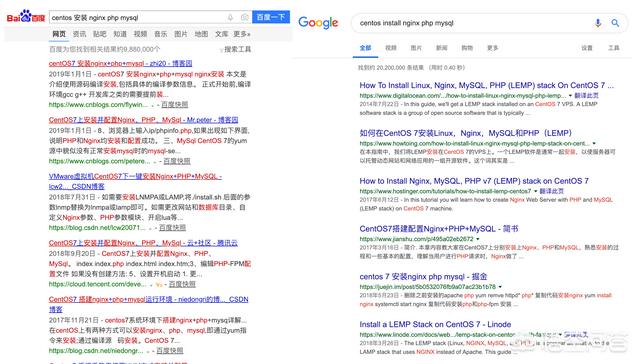Expand the Baidu 更多» menu

point(242,34)
